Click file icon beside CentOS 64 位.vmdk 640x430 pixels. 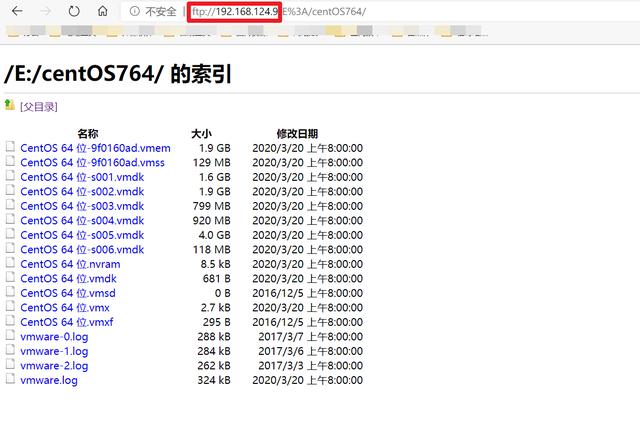pyautogui.click(x=10, y=277)
